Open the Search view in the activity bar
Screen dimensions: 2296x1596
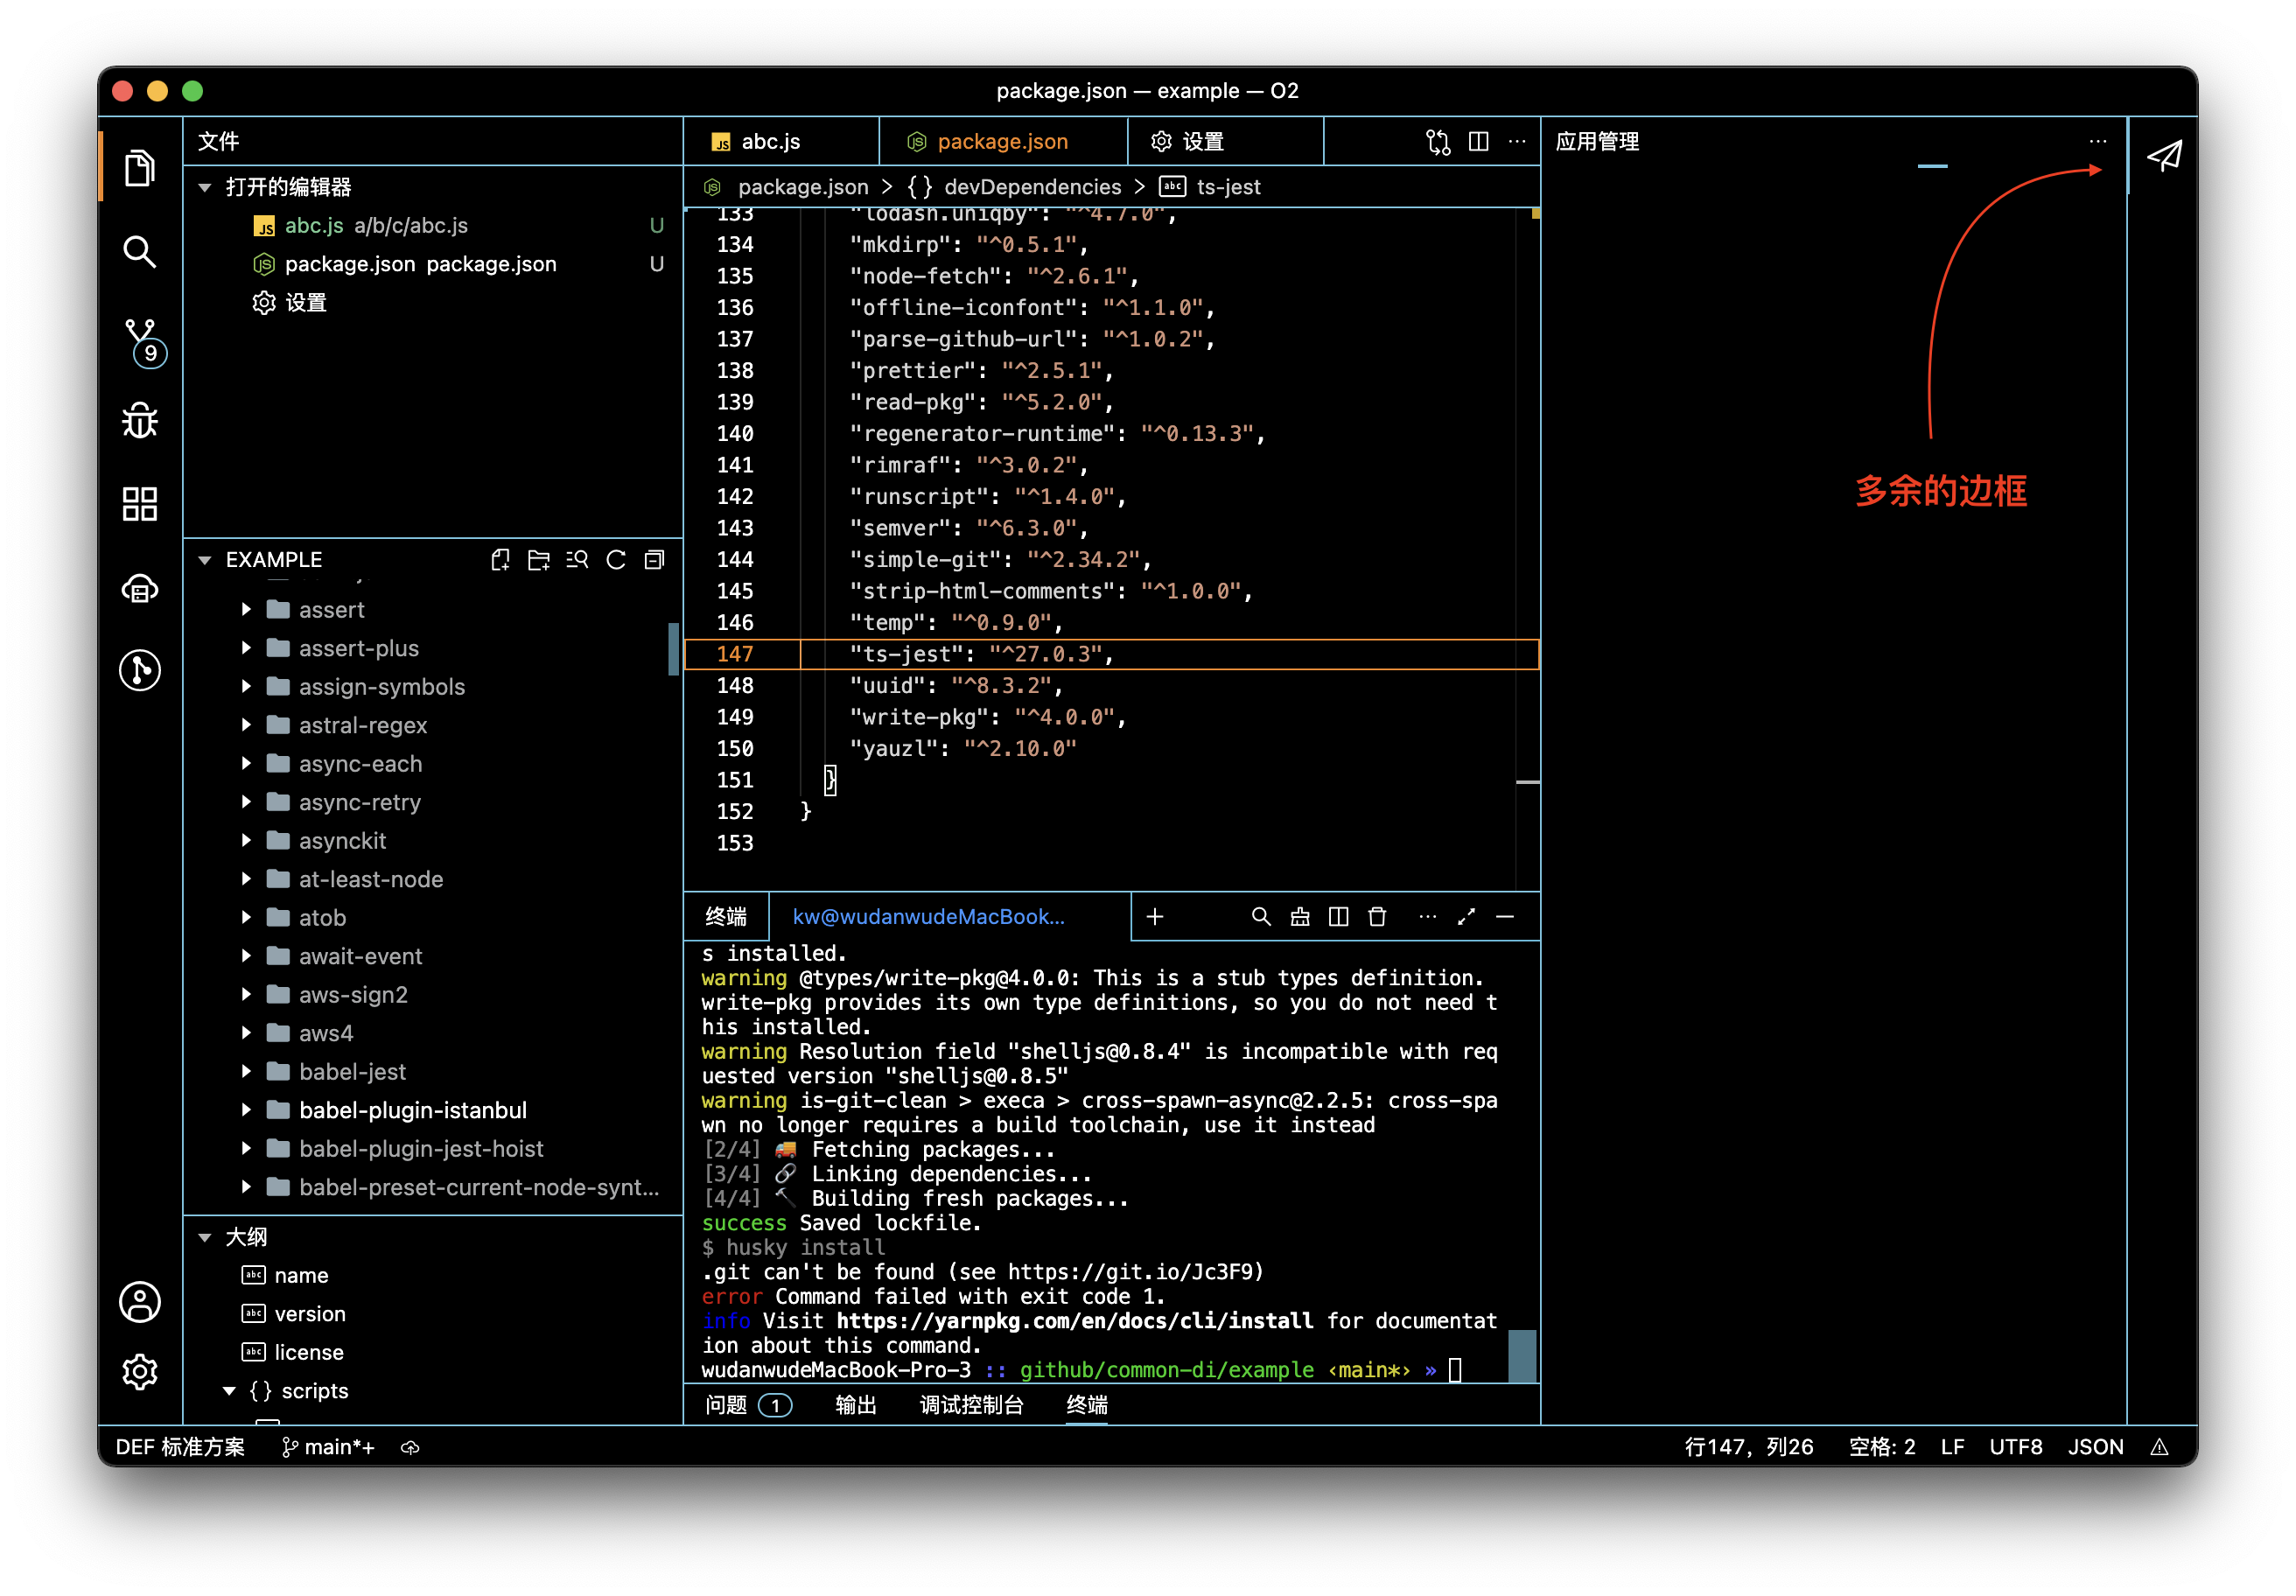click(x=140, y=253)
